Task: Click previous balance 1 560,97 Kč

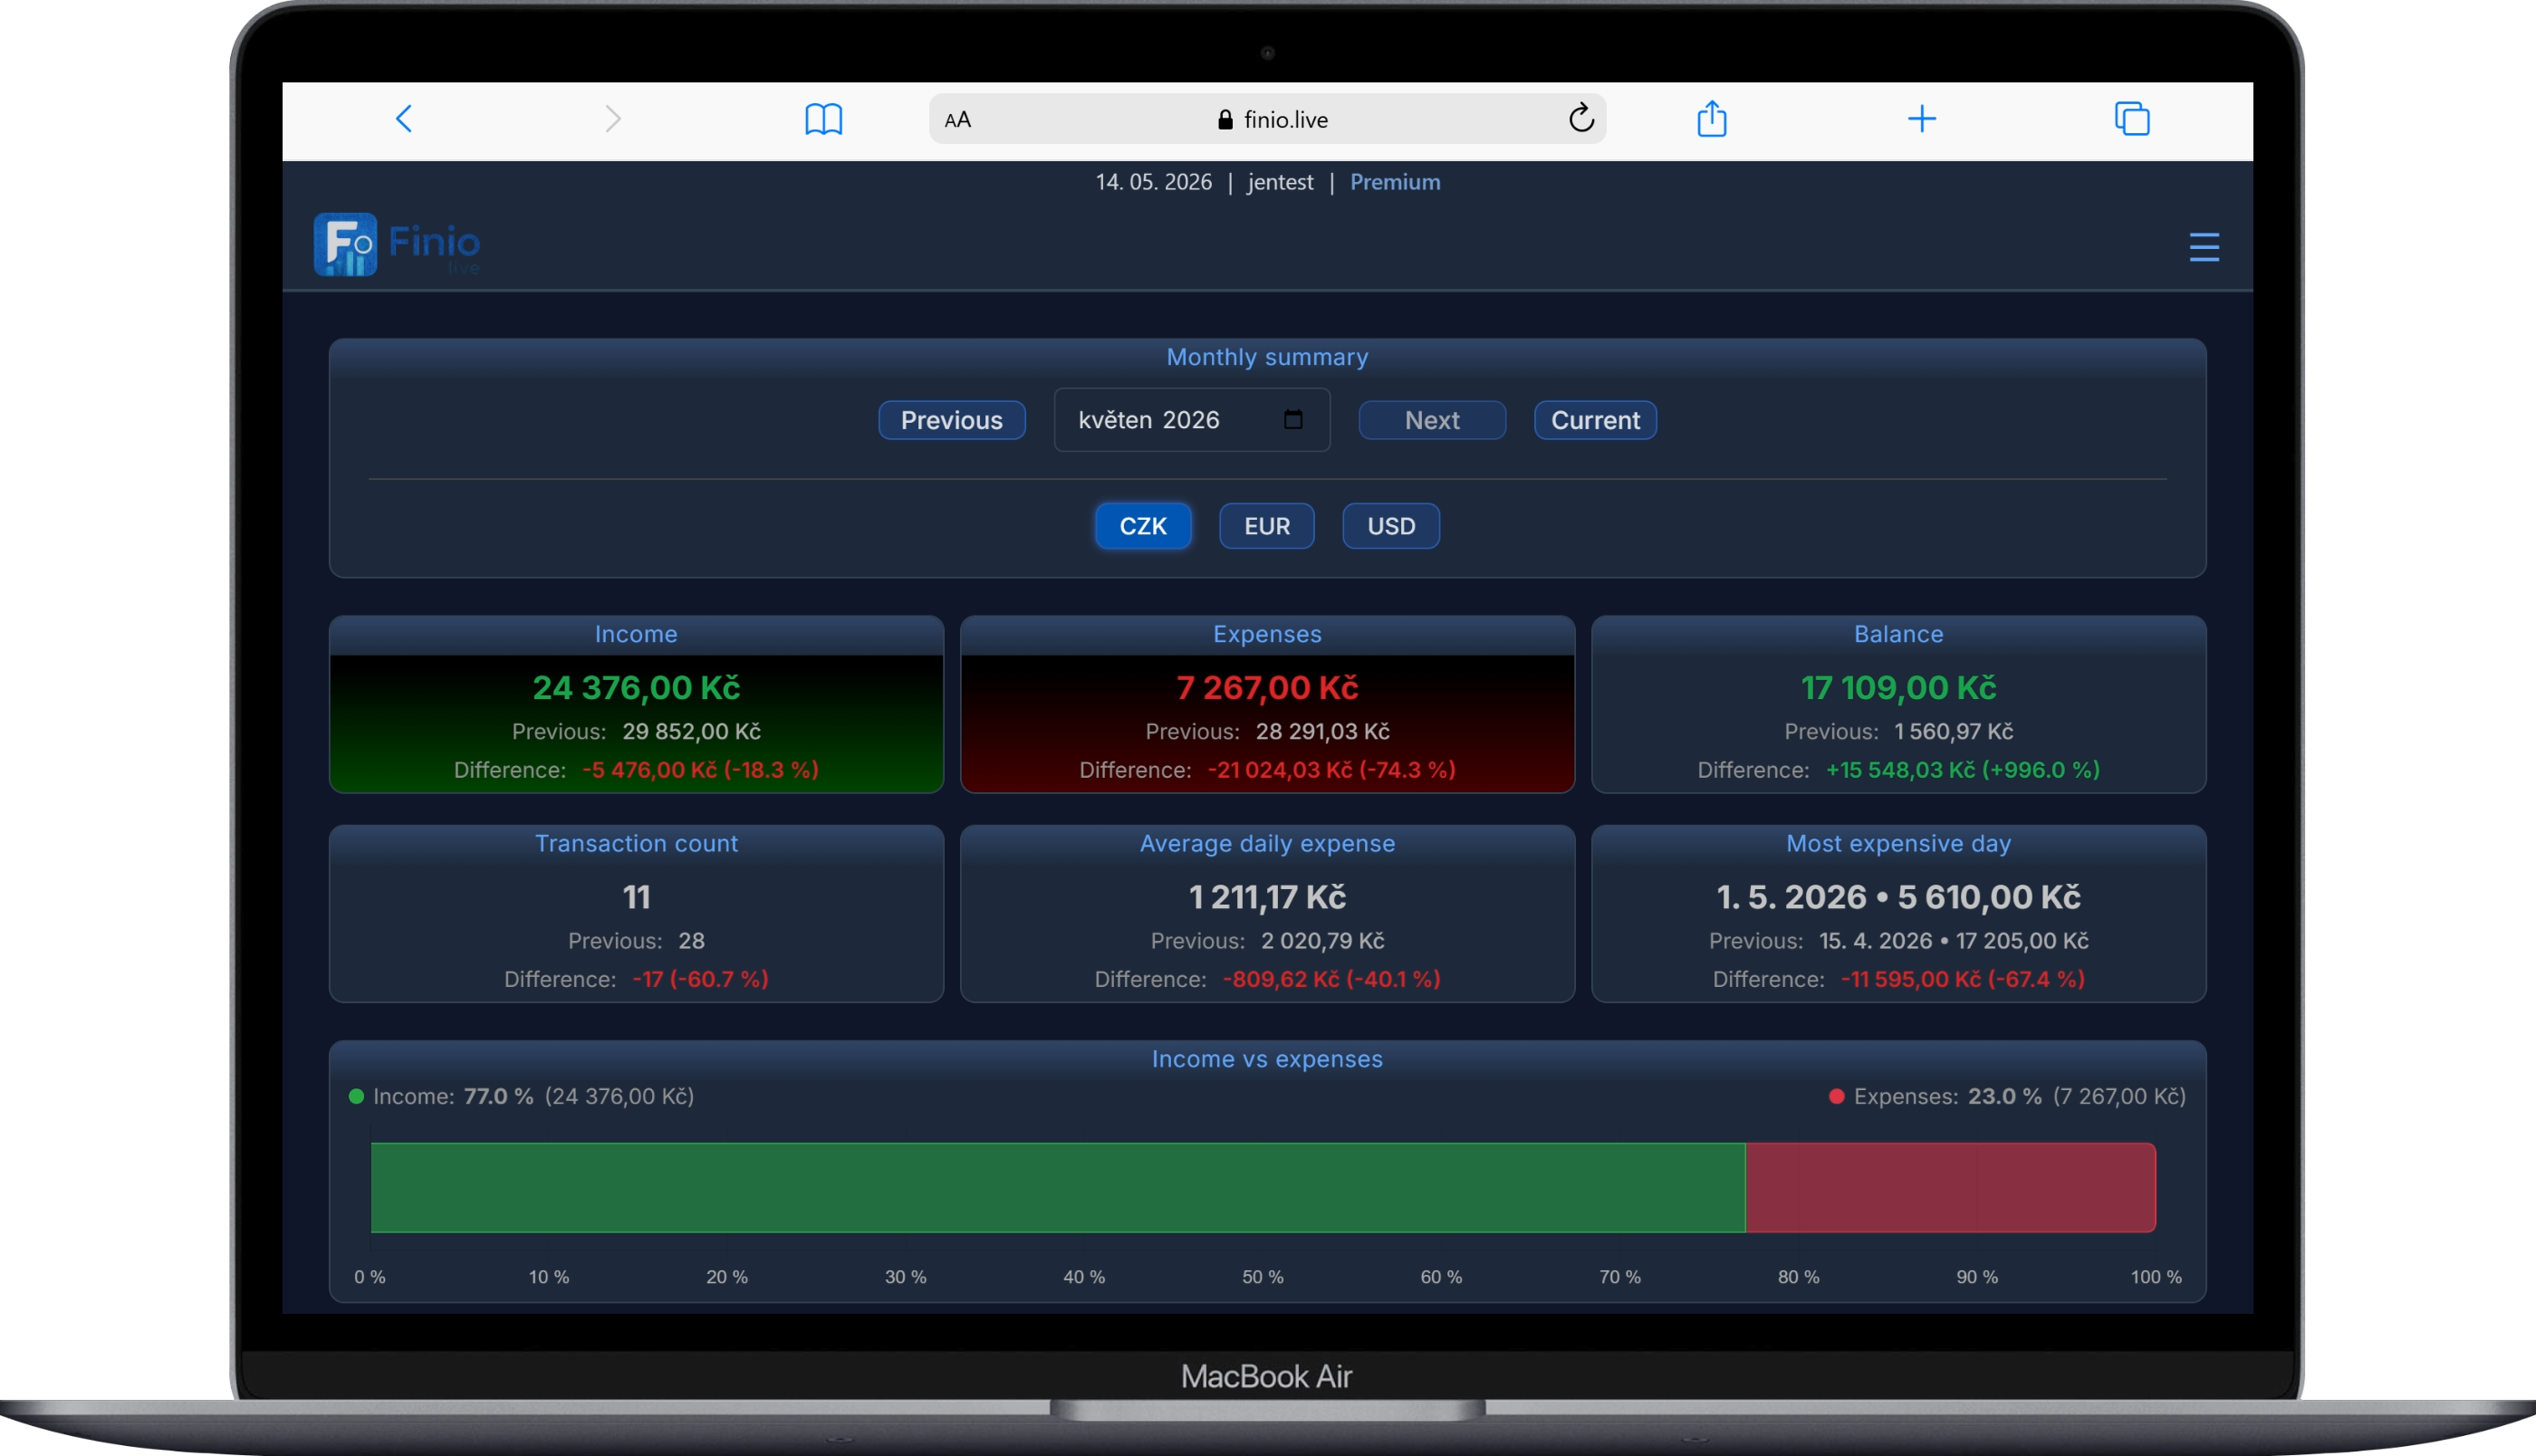Action: (1953, 731)
